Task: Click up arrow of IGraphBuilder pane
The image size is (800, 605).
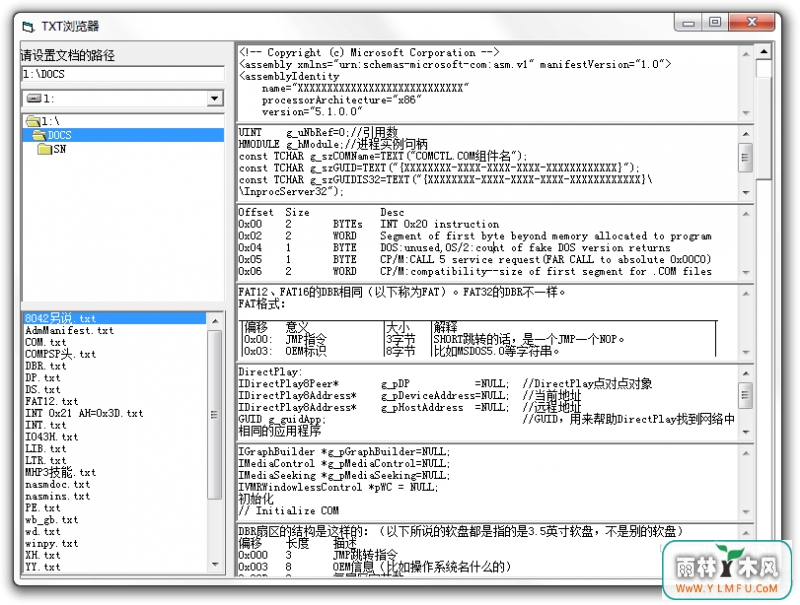Action: click(x=746, y=453)
